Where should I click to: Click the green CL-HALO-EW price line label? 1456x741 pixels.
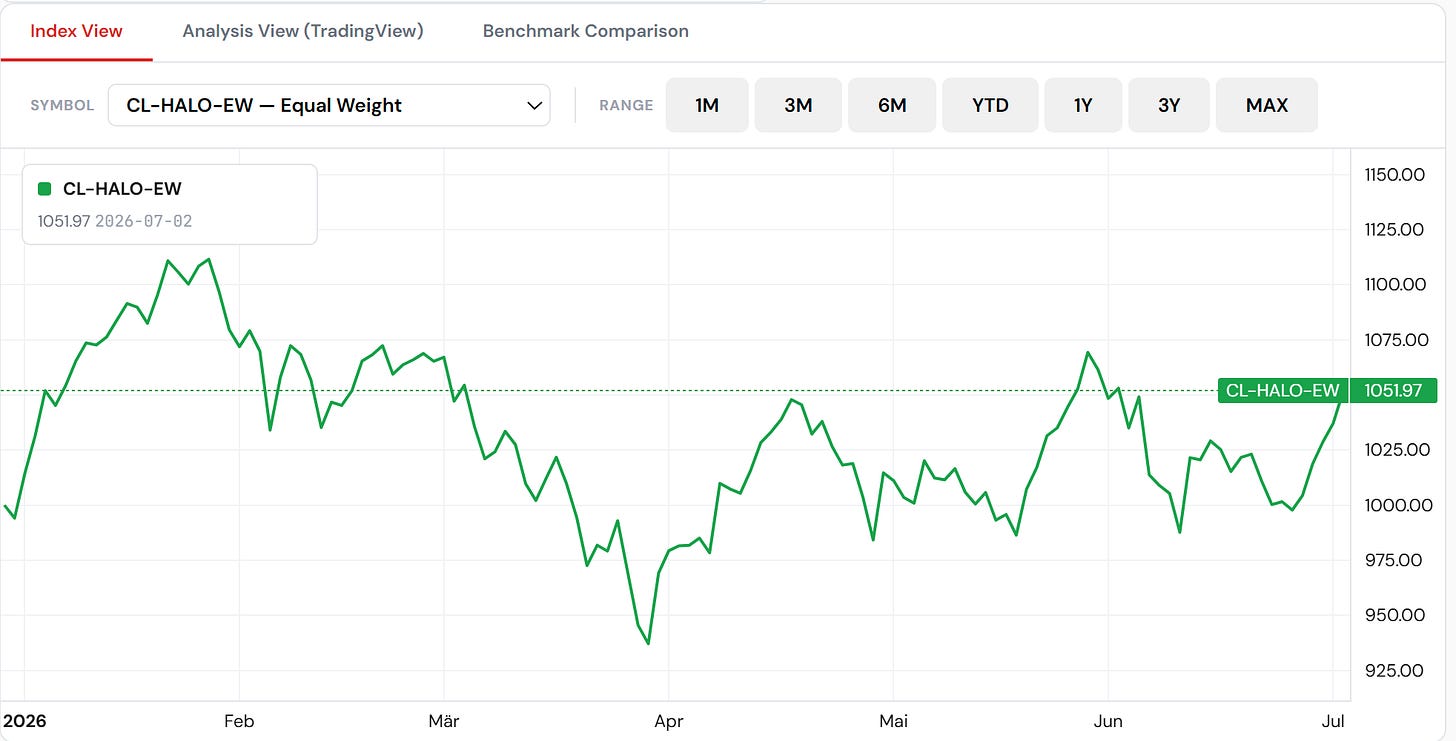click(1282, 390)
